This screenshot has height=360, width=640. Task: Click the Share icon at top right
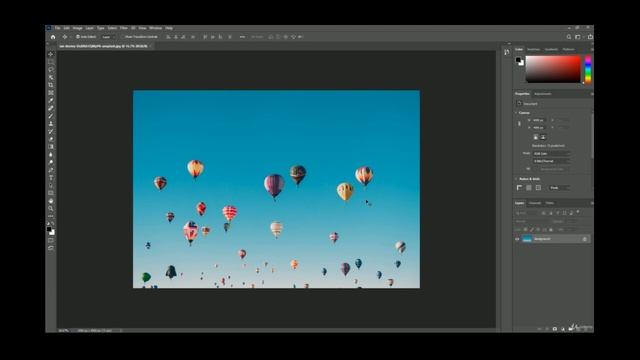point(590,37)
